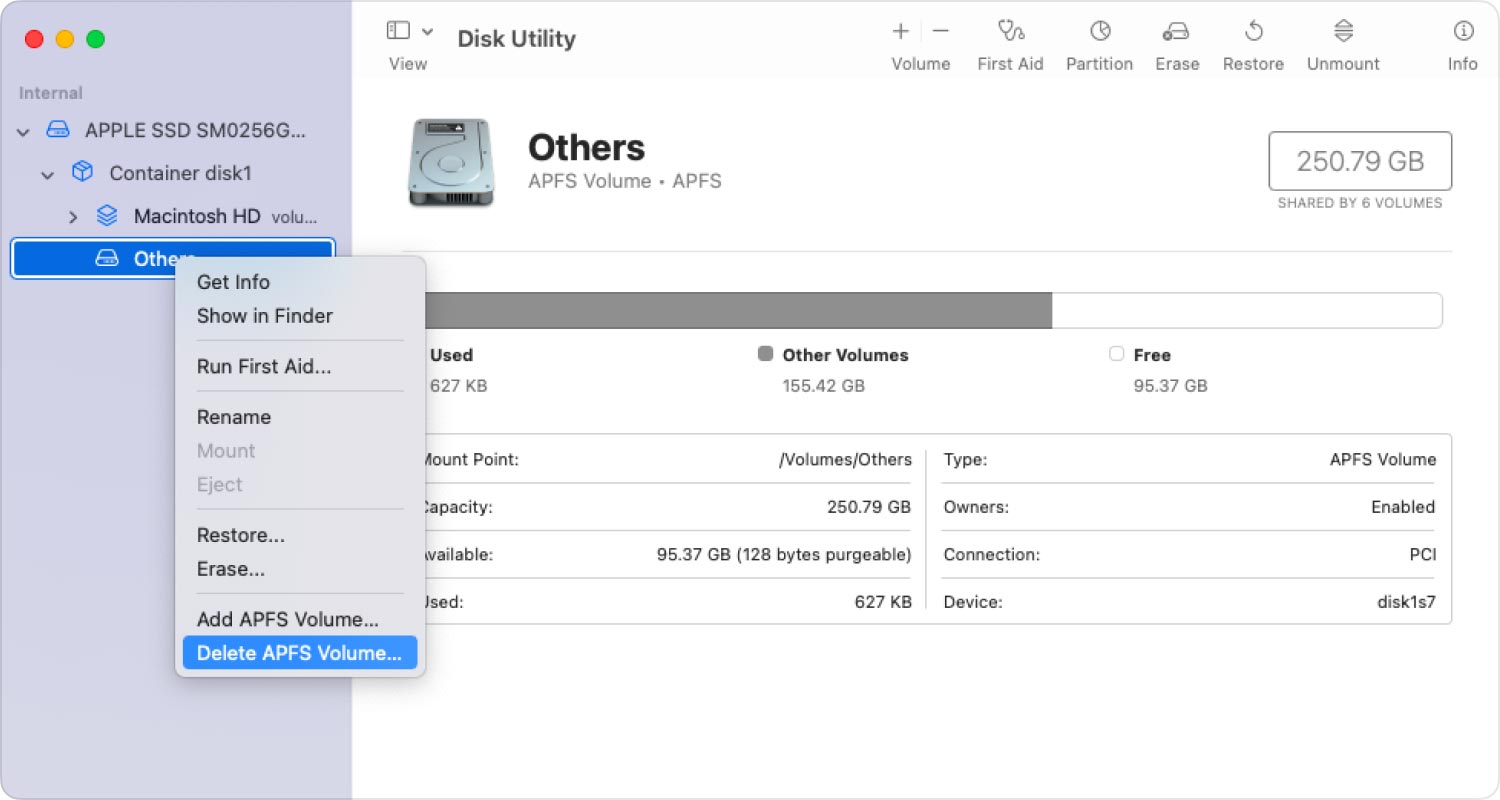Open the View dropdown chevron
Screen dimensions: 1500x800
427,31
